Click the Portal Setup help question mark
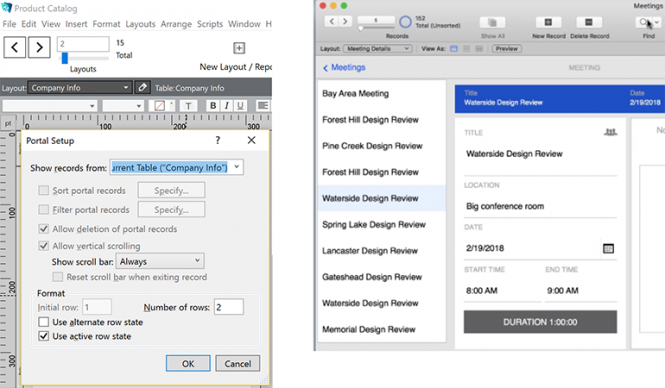Screen dimensions: 665x388 [x=218, y=140]
